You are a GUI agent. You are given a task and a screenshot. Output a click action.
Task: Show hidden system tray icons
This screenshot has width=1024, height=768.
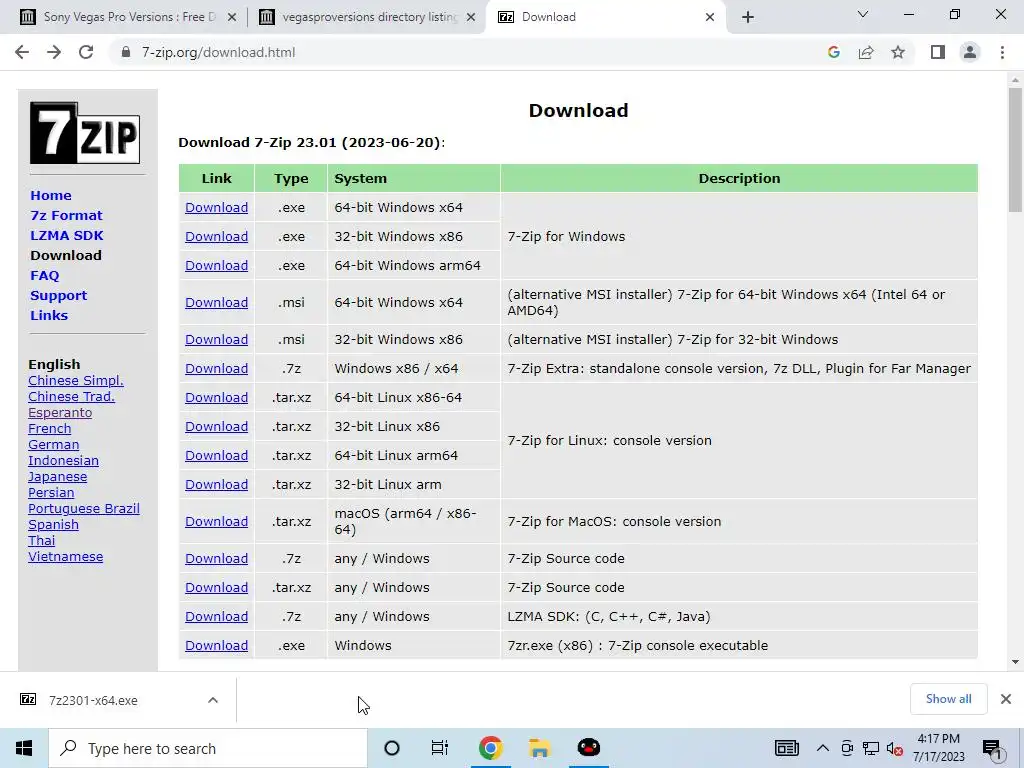click(x=823, y=748)
